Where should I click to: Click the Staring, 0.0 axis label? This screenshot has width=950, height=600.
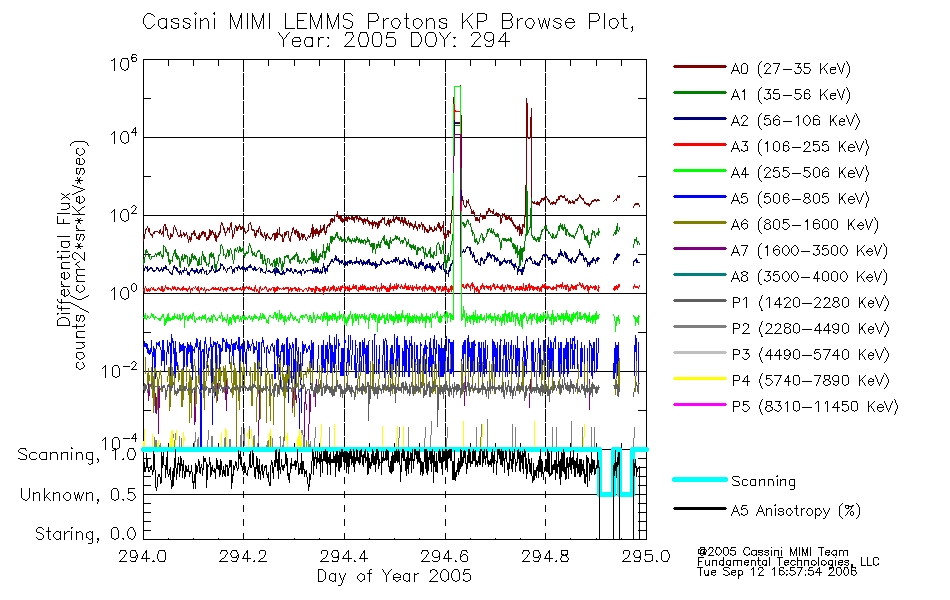click(85, 534)
